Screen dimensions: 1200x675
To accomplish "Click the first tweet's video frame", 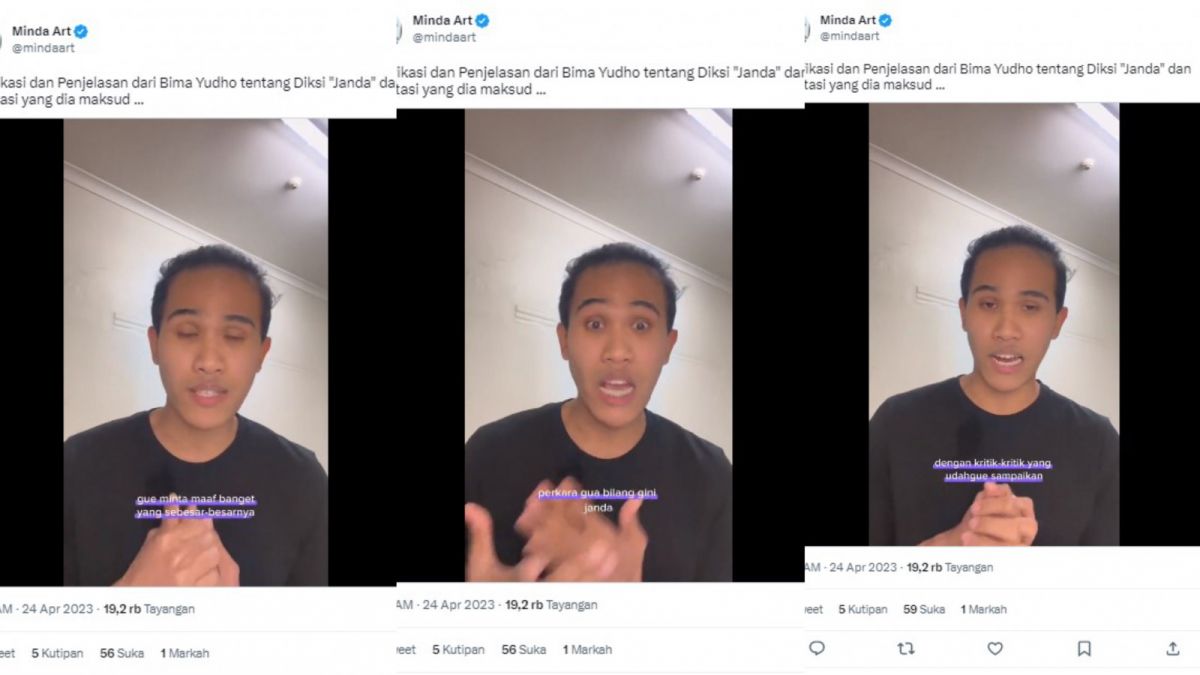I will [x=200, y=350].
